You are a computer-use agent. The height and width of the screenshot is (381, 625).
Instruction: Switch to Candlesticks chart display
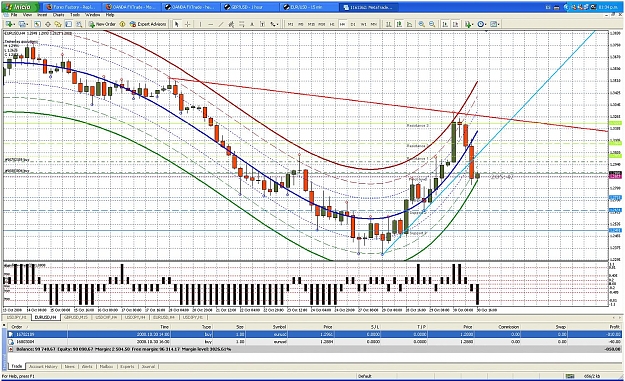click(x=399, y=24)
